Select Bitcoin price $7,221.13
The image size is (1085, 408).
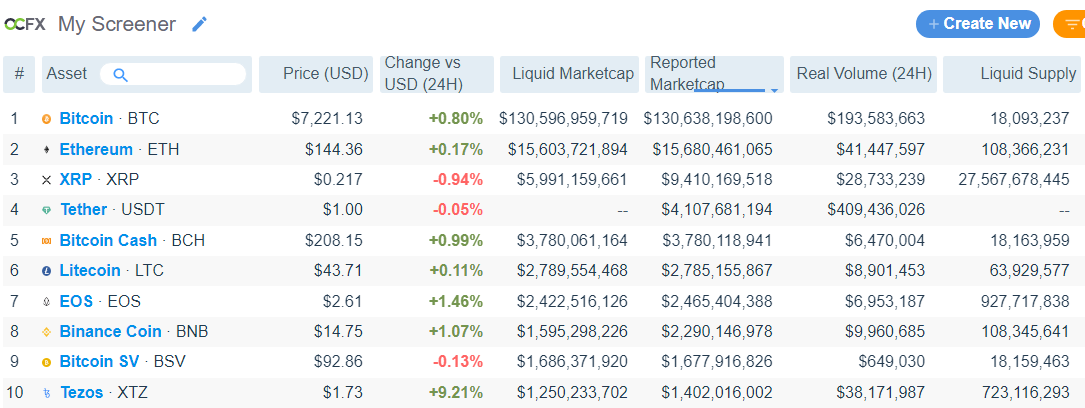tap(327, 118)
